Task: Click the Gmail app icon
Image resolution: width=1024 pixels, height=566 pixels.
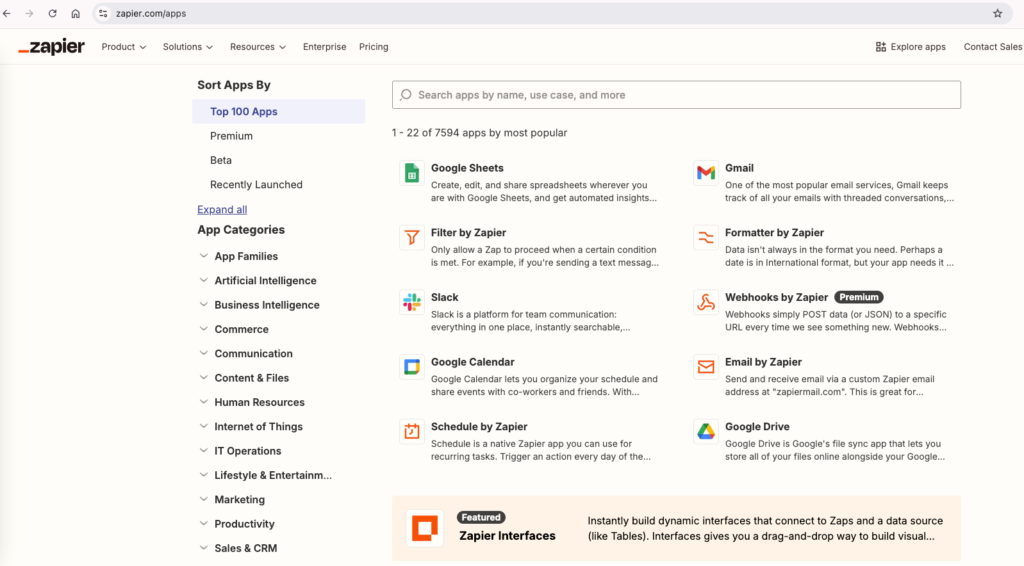Action: point(706,173)
